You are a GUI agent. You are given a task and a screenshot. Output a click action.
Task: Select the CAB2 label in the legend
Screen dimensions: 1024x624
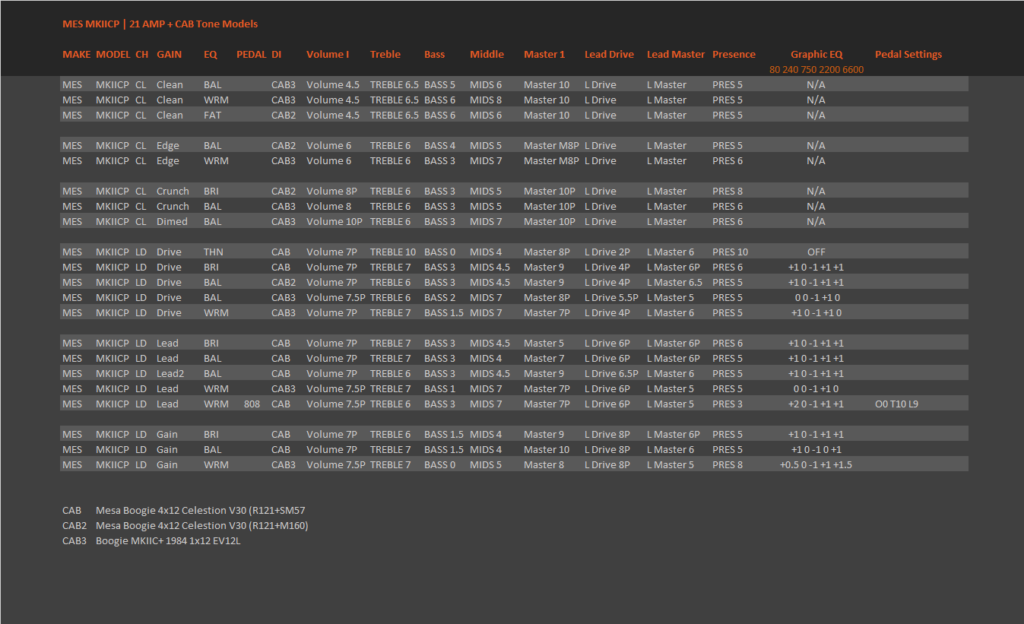click(74, 526)
